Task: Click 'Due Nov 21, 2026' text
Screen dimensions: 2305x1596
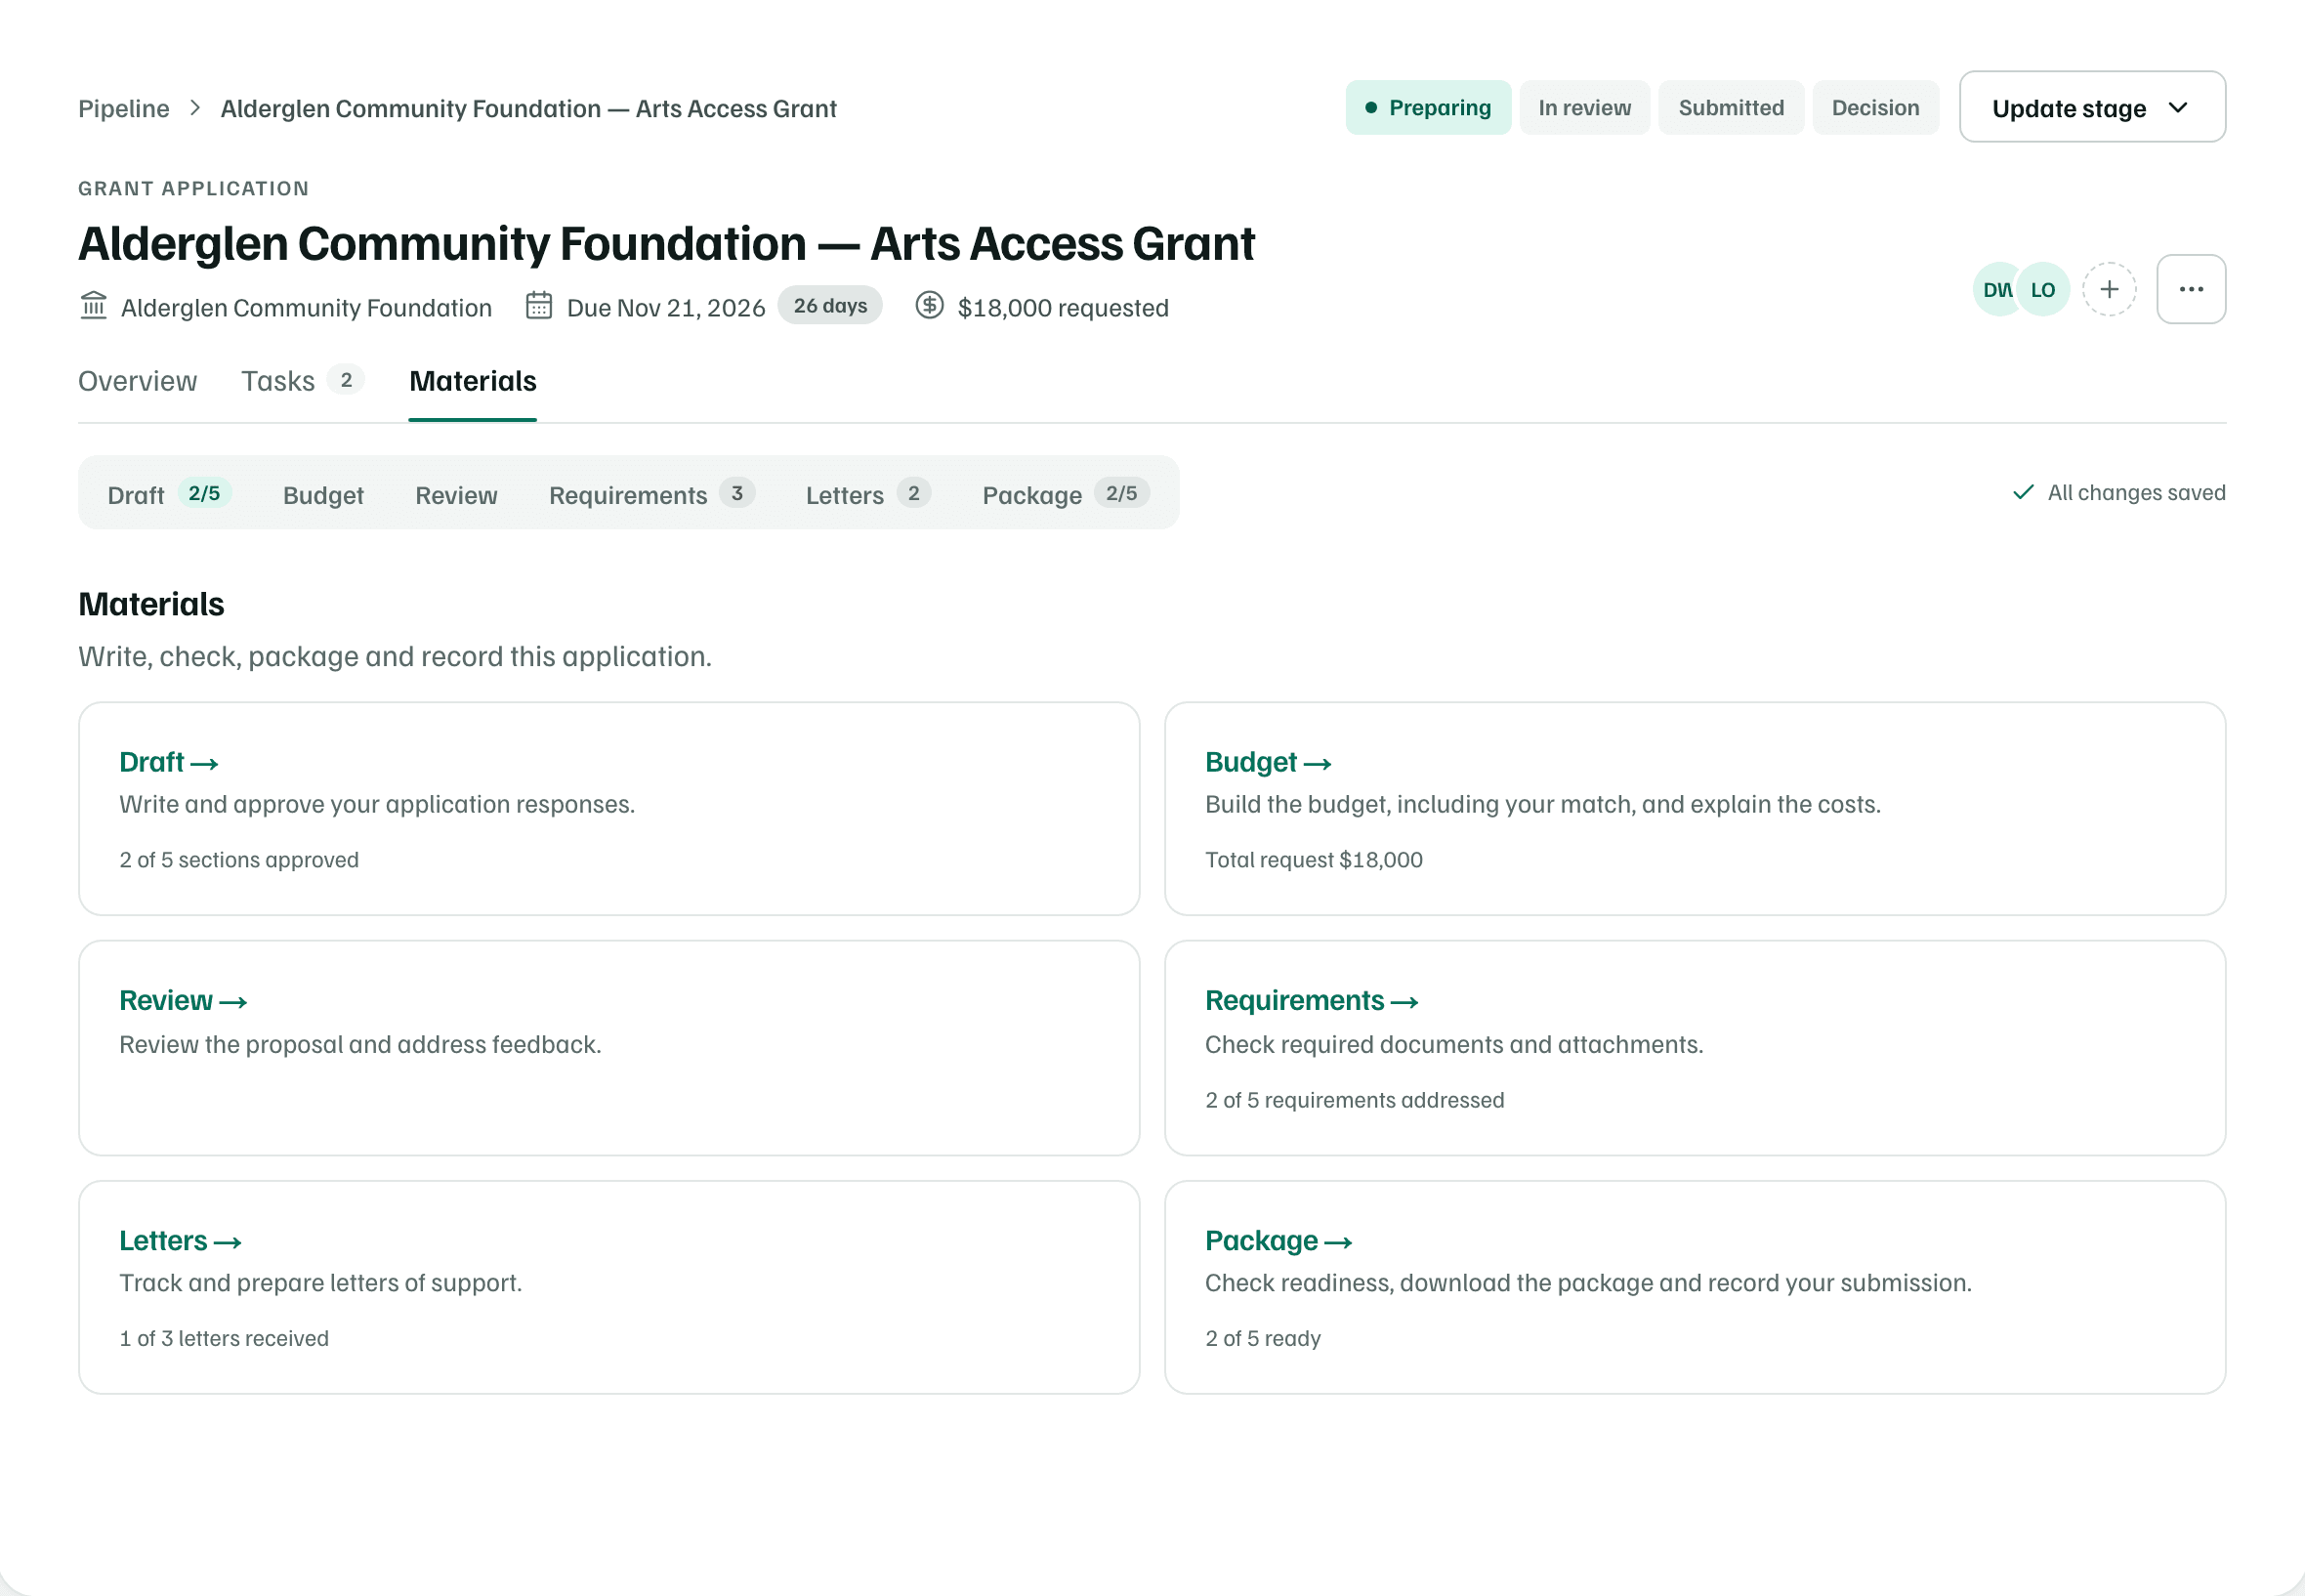Action: (666, 307)
